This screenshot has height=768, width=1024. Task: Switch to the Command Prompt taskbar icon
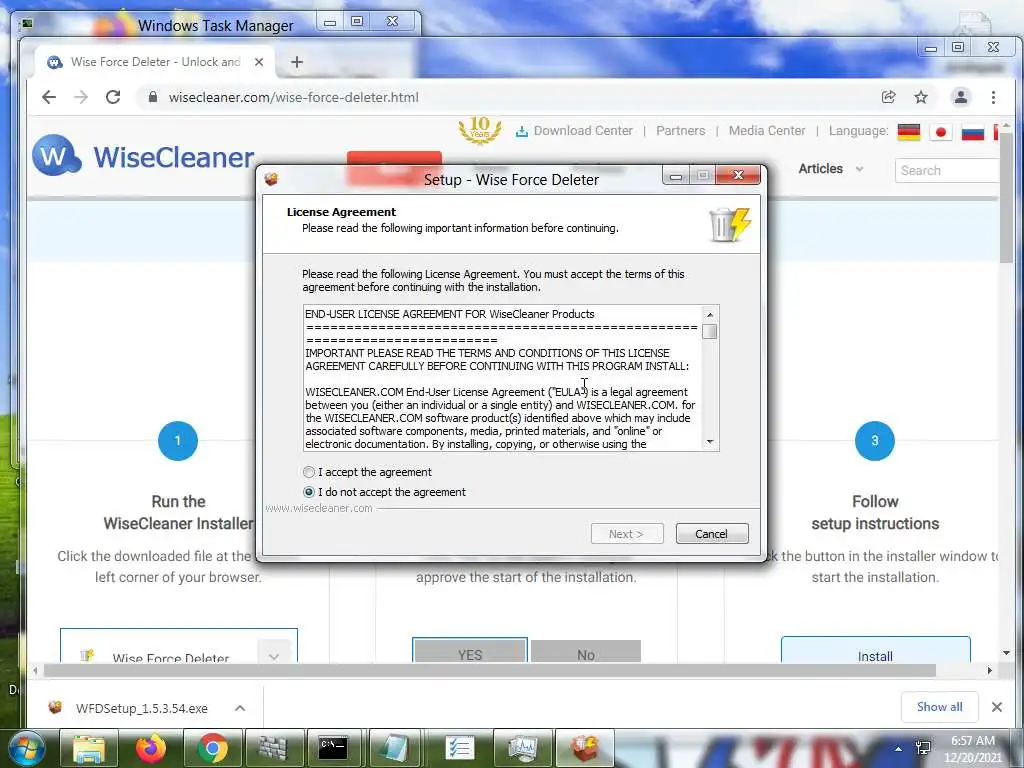point(333,748)
